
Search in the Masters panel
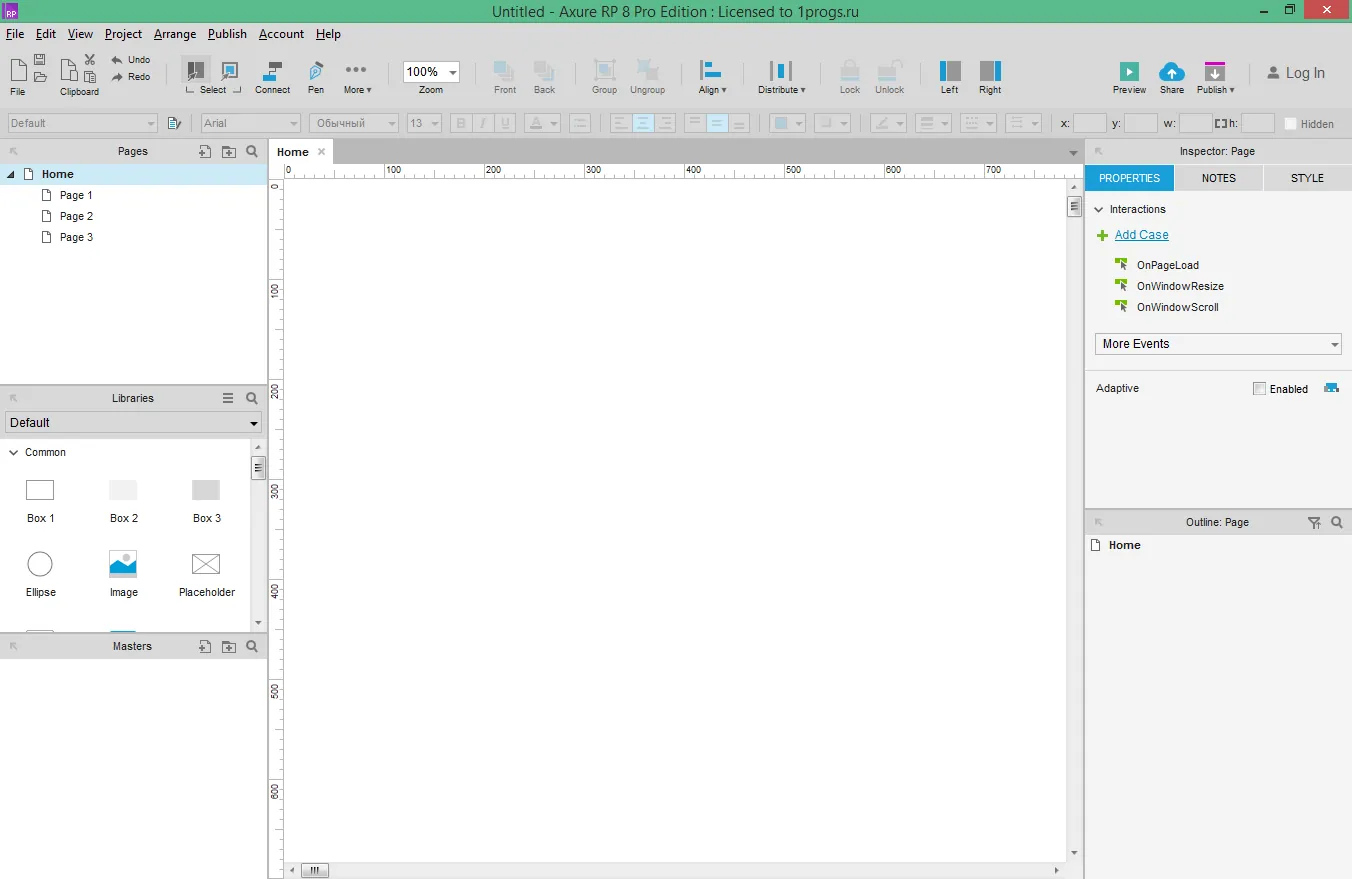[252, 647]
